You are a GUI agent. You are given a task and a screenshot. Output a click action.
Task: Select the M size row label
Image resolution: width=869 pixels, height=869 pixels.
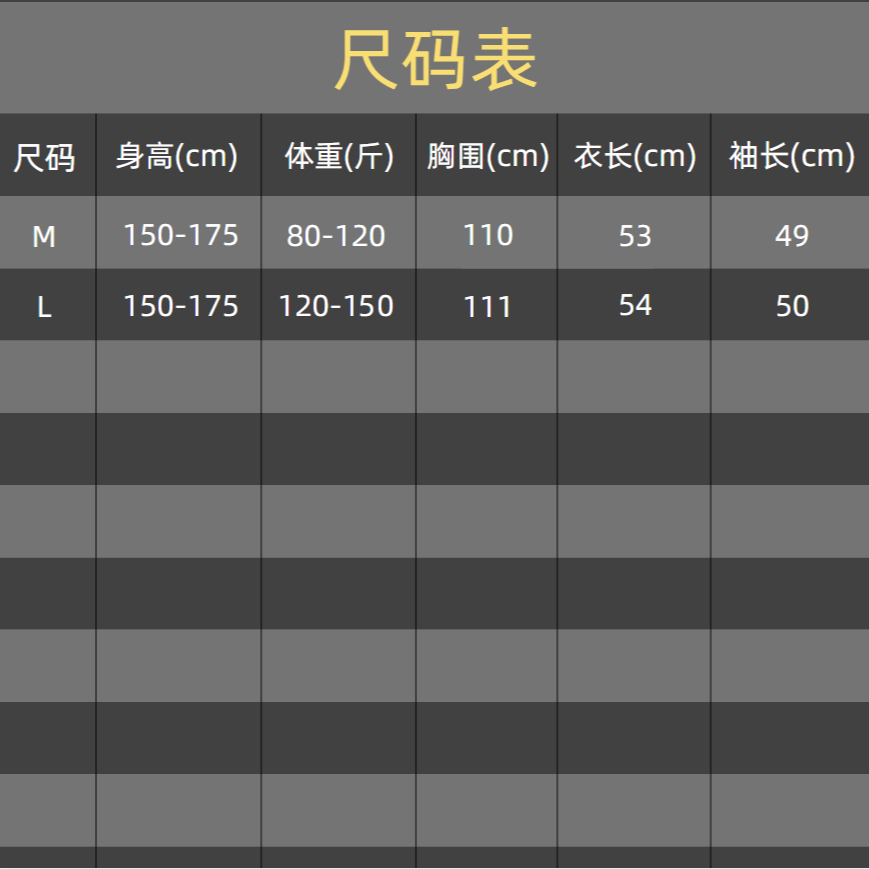click(47, 235)
